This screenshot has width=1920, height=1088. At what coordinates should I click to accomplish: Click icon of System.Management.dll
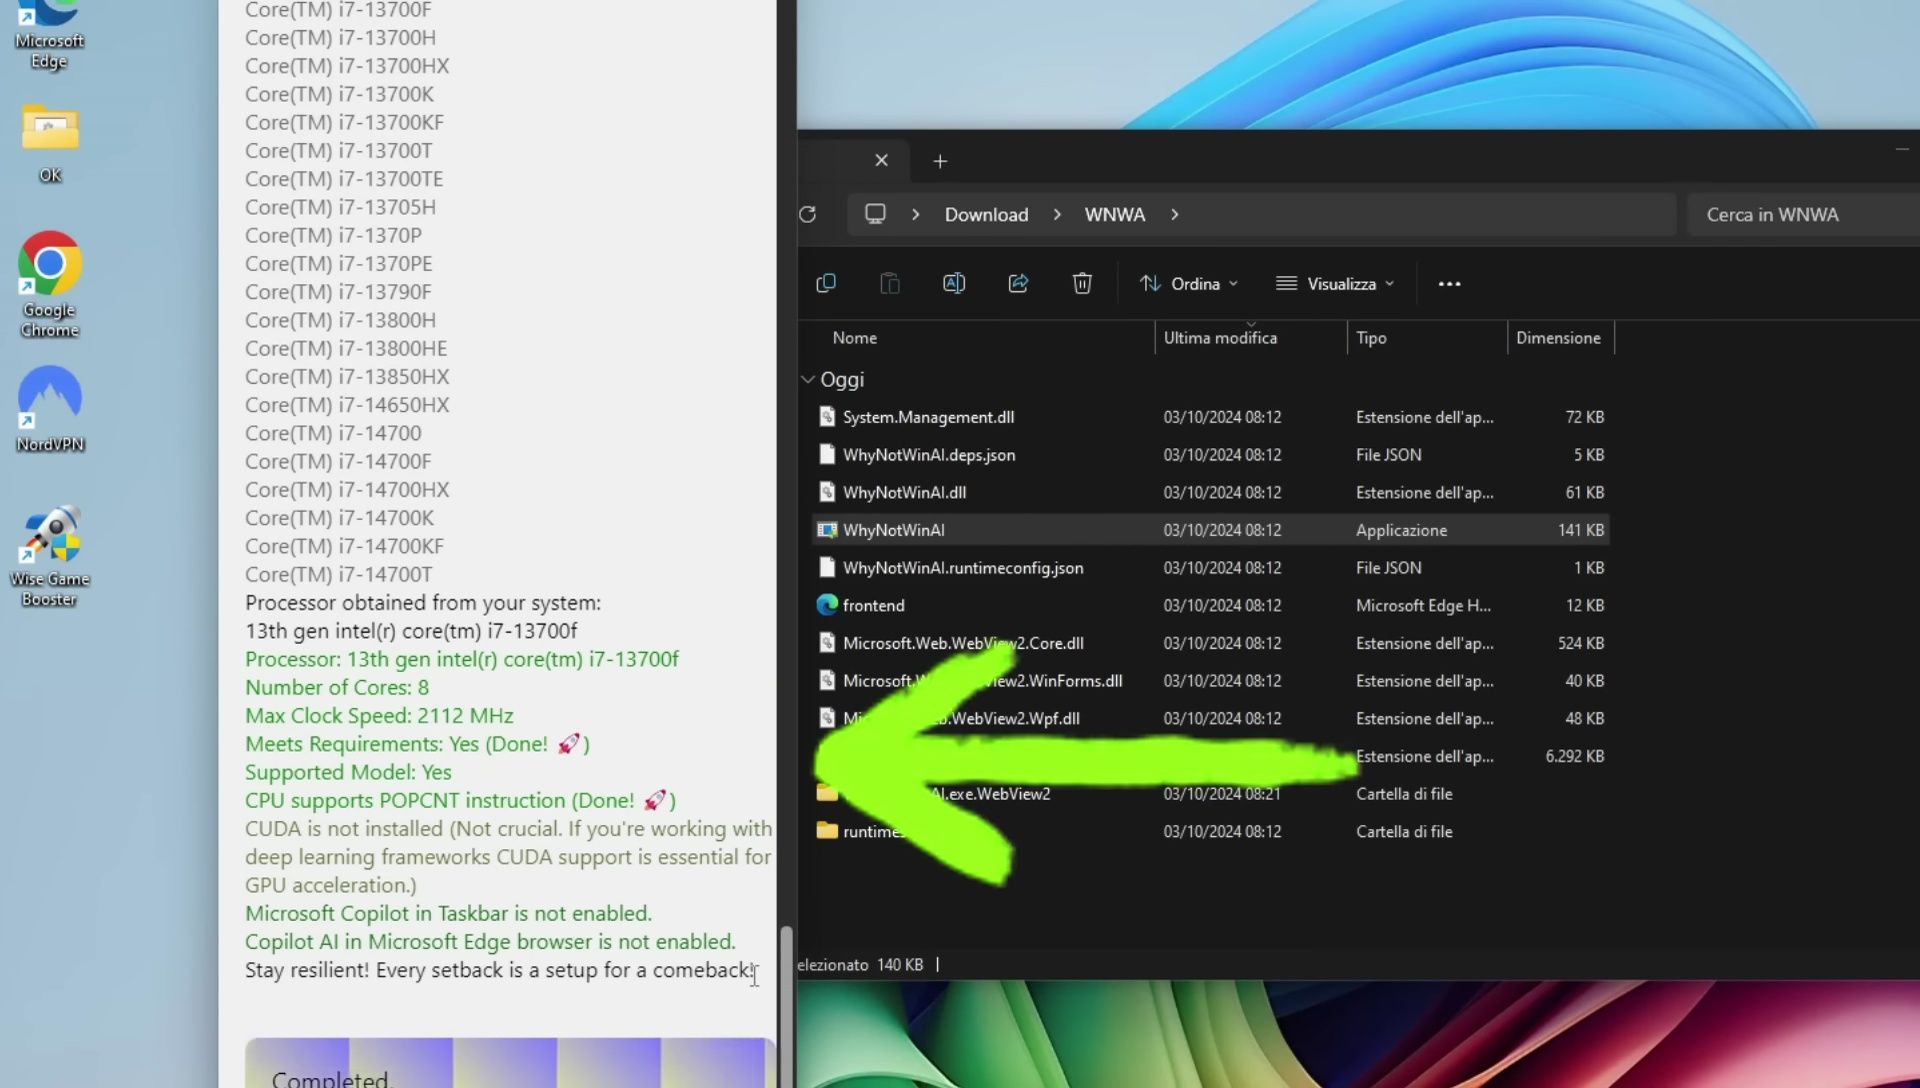(827, 417)
